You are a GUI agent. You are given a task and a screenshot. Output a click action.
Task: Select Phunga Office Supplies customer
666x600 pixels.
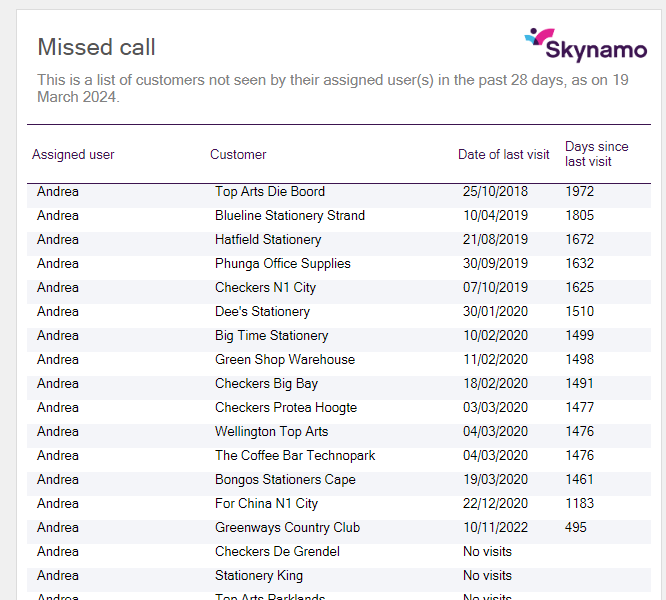pos(283,263)
